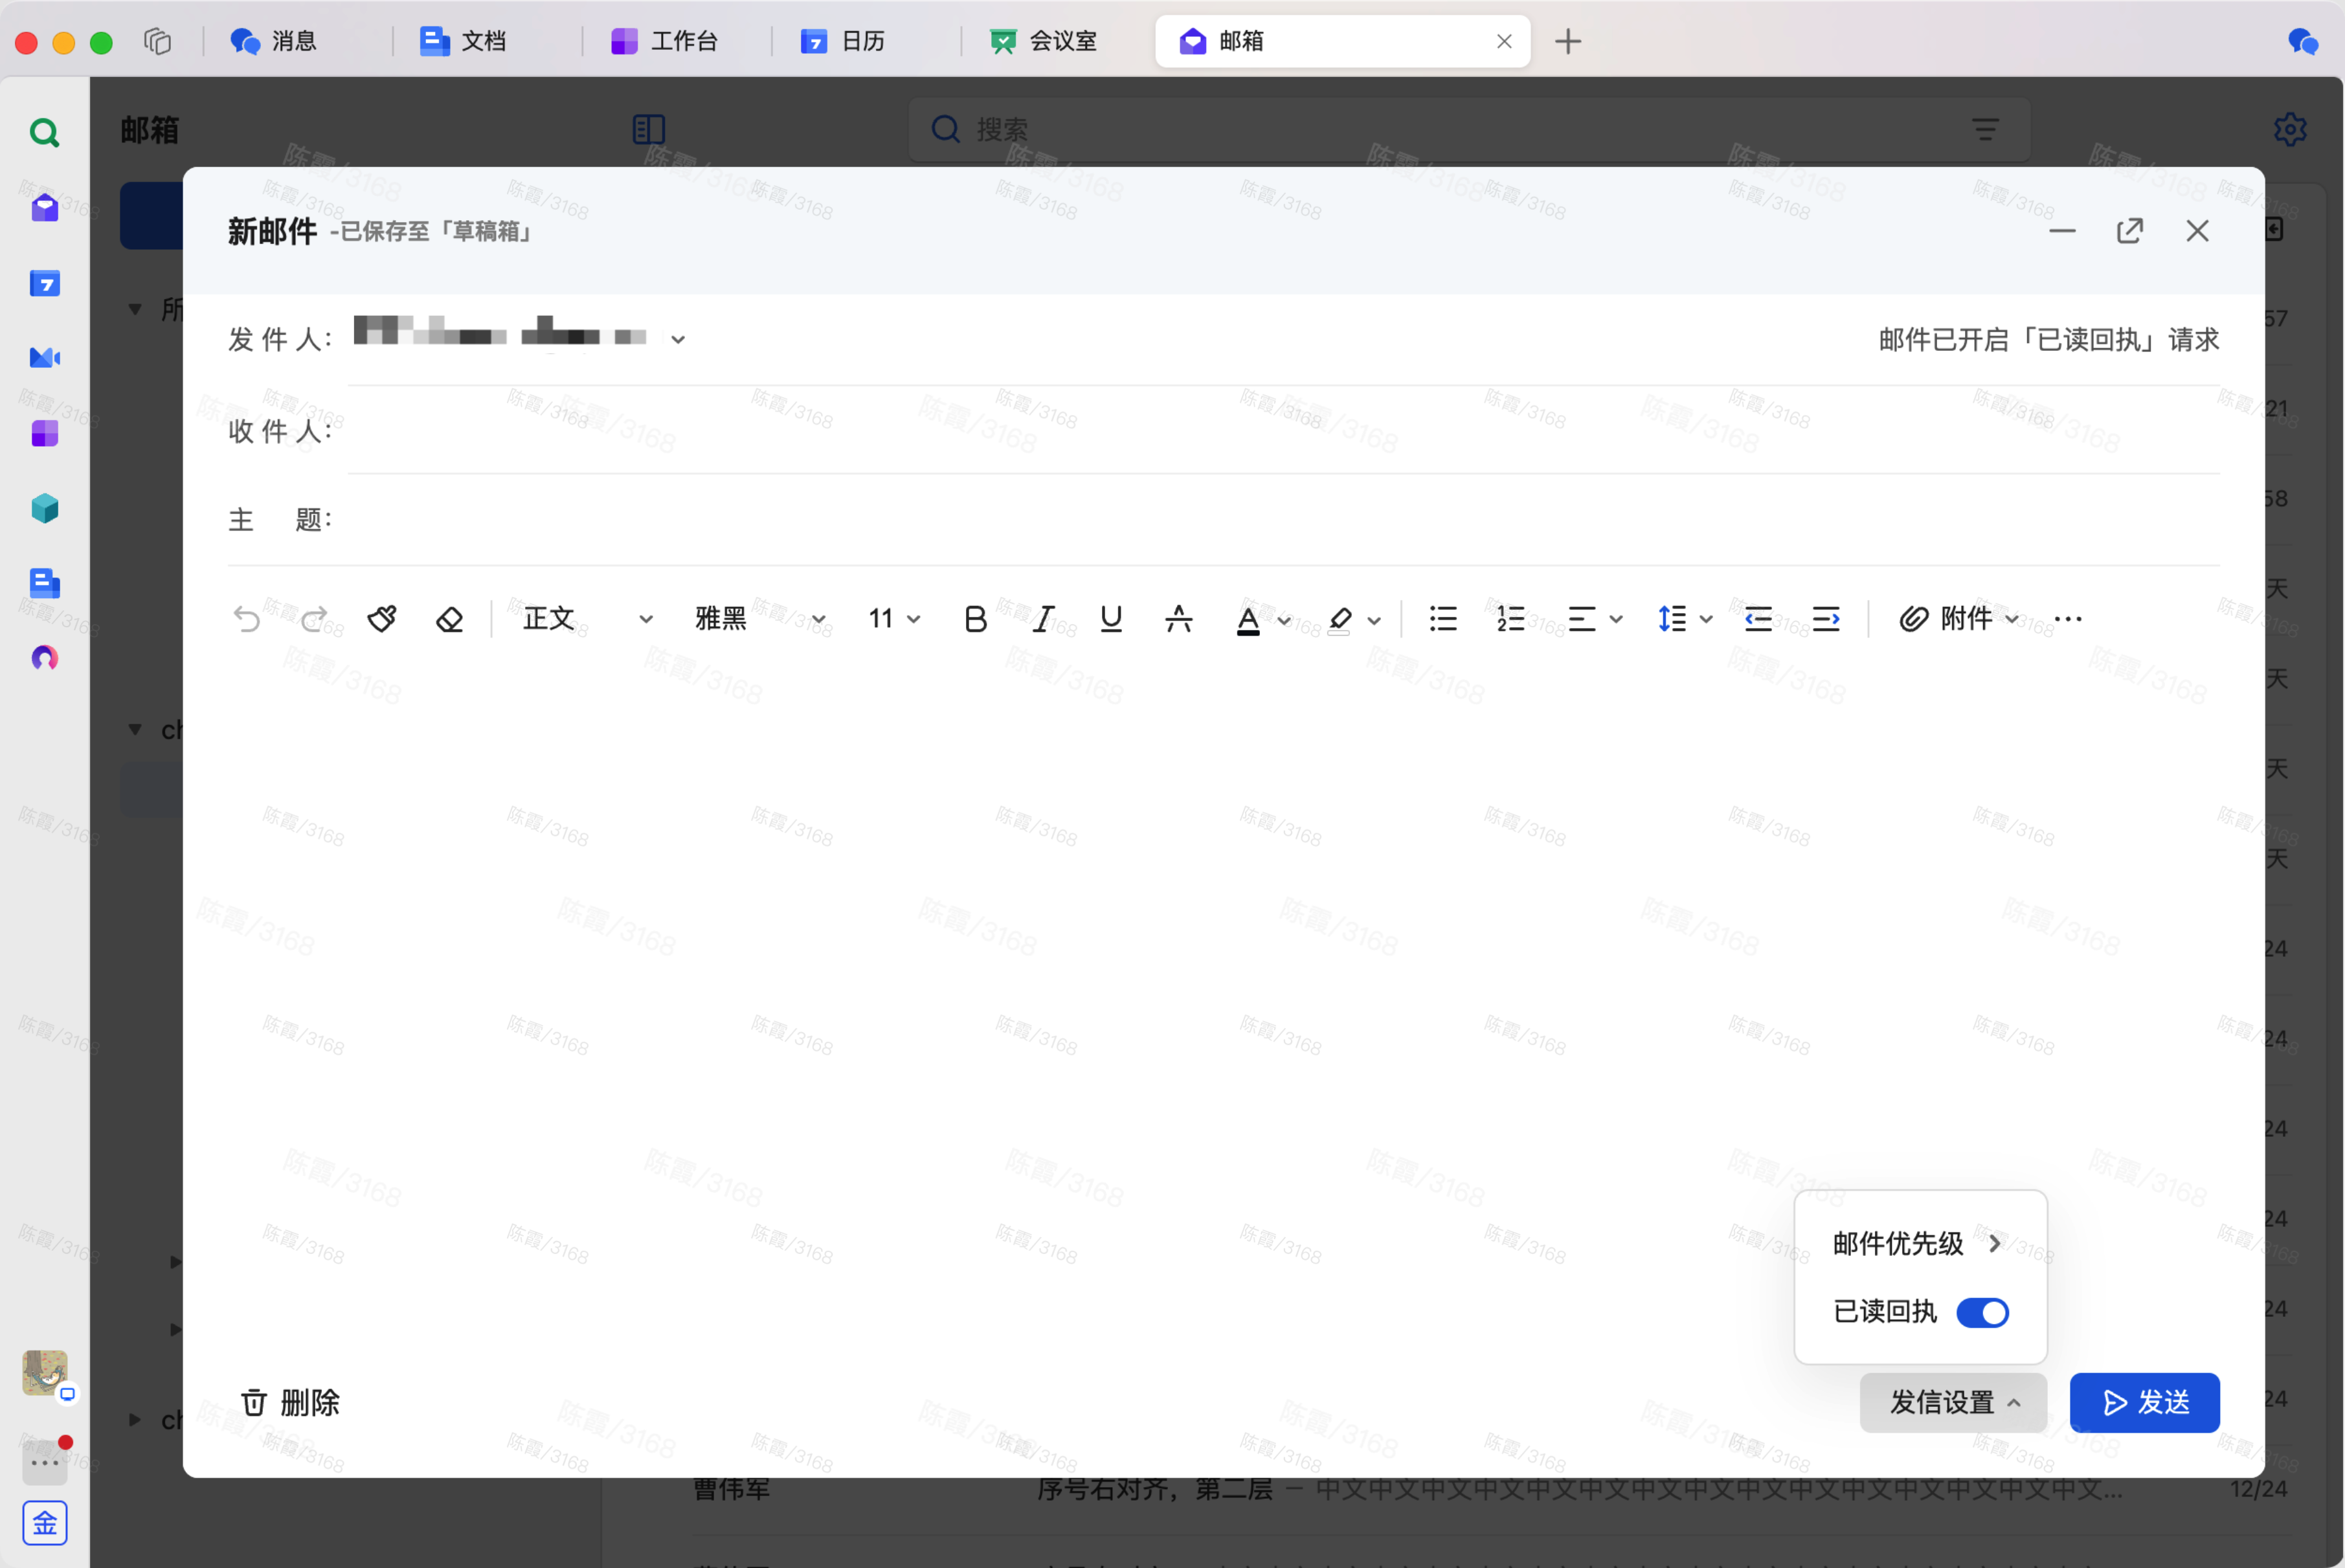Open more toolbar options ellipsis

click(2068, 619)
